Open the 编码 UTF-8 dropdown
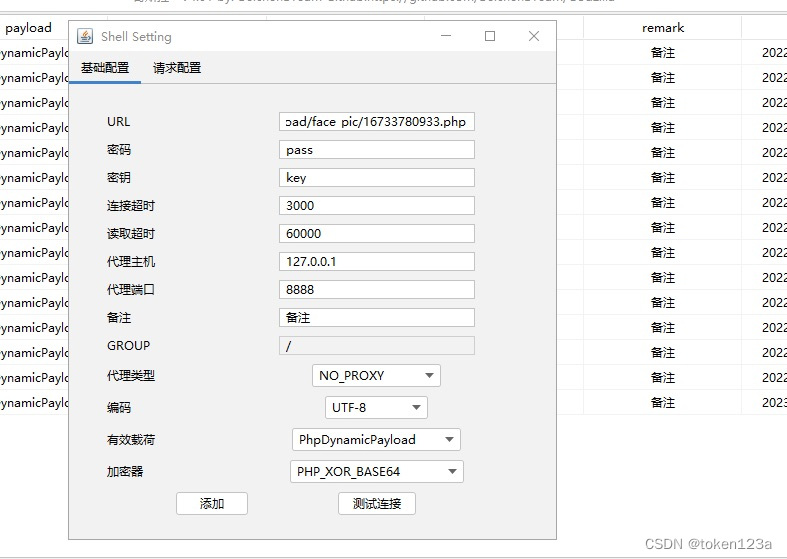The image size is (787, 559). coord(376,407)
